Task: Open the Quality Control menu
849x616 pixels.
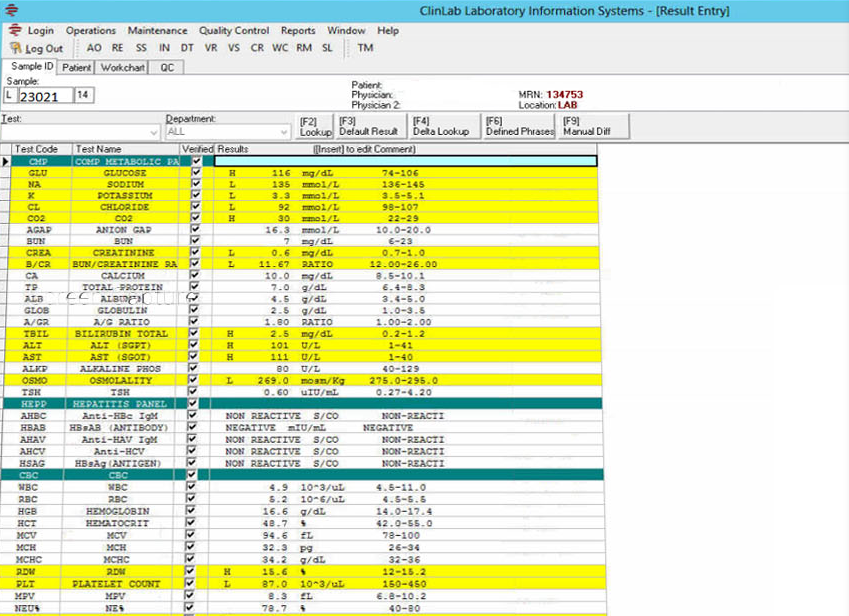Action: (x=233, y=30)
